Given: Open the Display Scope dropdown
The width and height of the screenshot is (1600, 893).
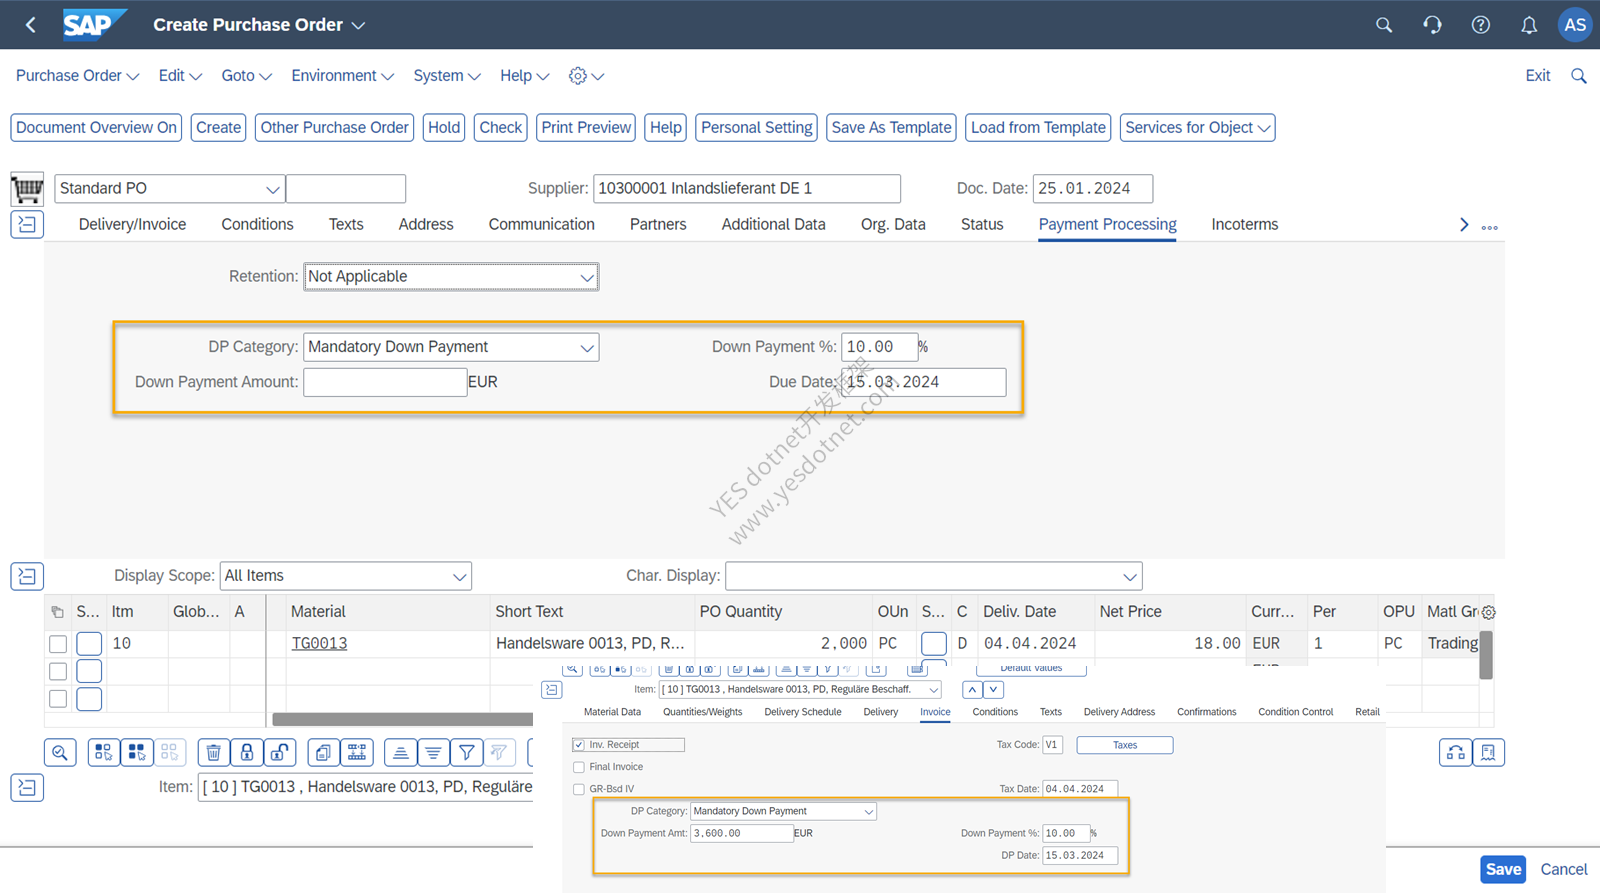Looking at the screenshot, I should 345,576.
